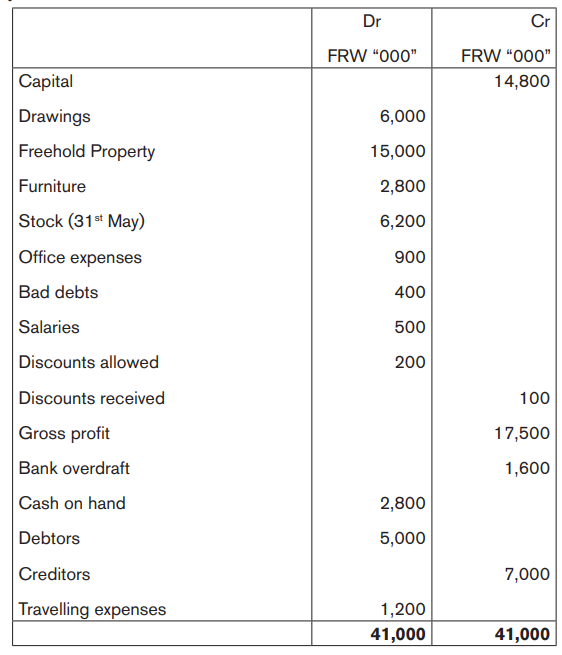Select the Capital credit value 14,800
562x655 pixels.
click(x=522, y=81)
